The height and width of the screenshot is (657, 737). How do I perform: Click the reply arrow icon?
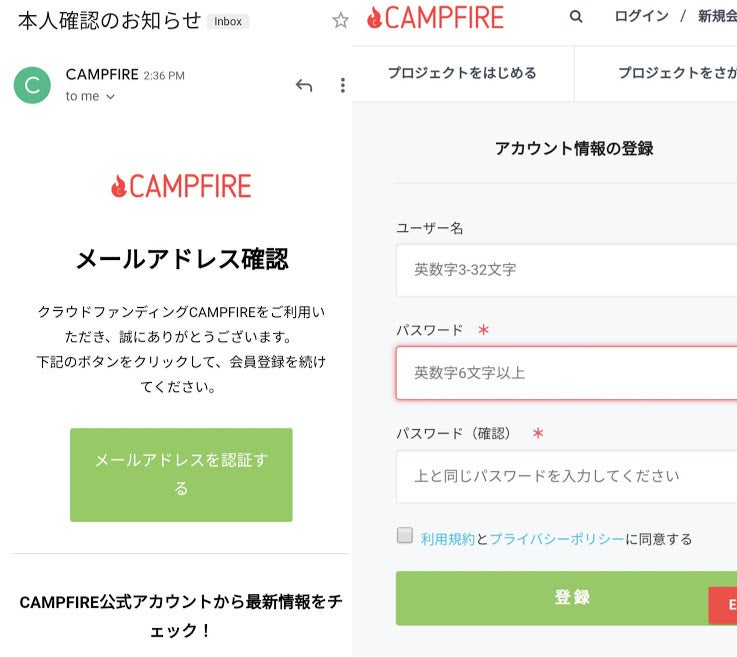(304, 86)
